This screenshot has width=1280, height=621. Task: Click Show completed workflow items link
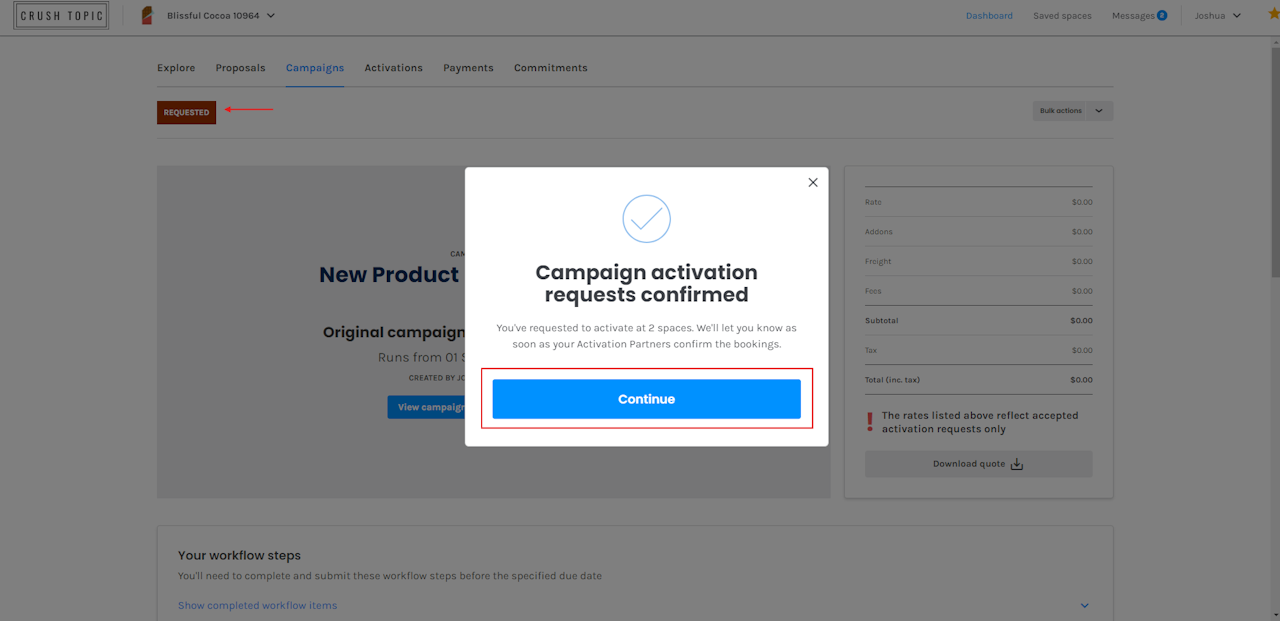257,606
